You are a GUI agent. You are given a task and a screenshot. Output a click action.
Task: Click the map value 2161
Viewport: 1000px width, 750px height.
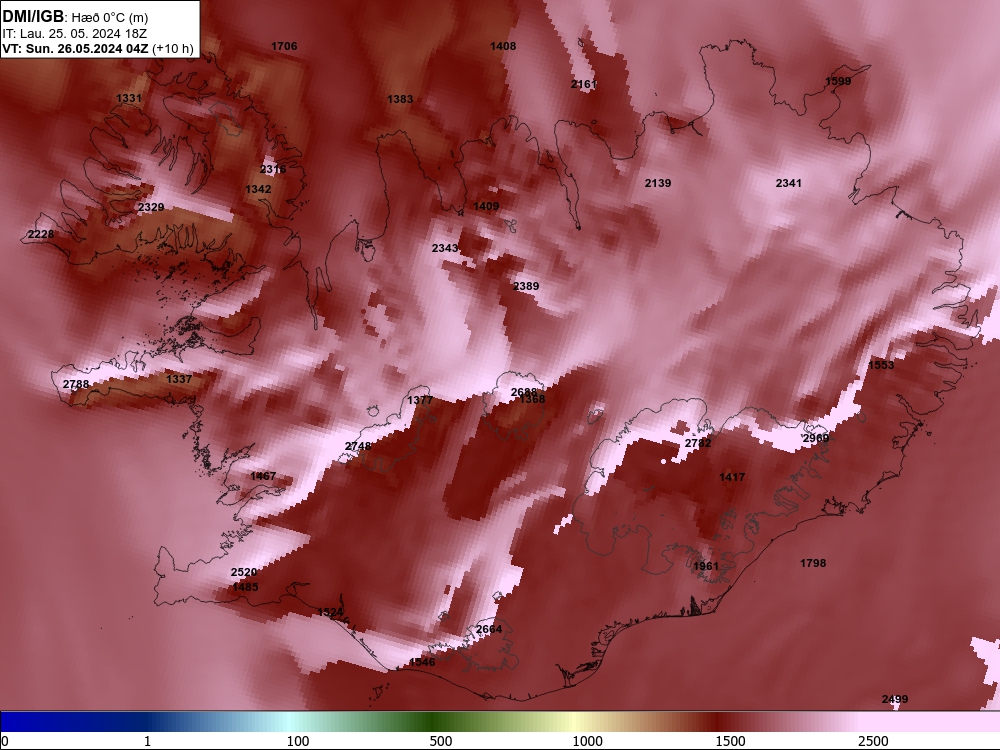(584, 84)
